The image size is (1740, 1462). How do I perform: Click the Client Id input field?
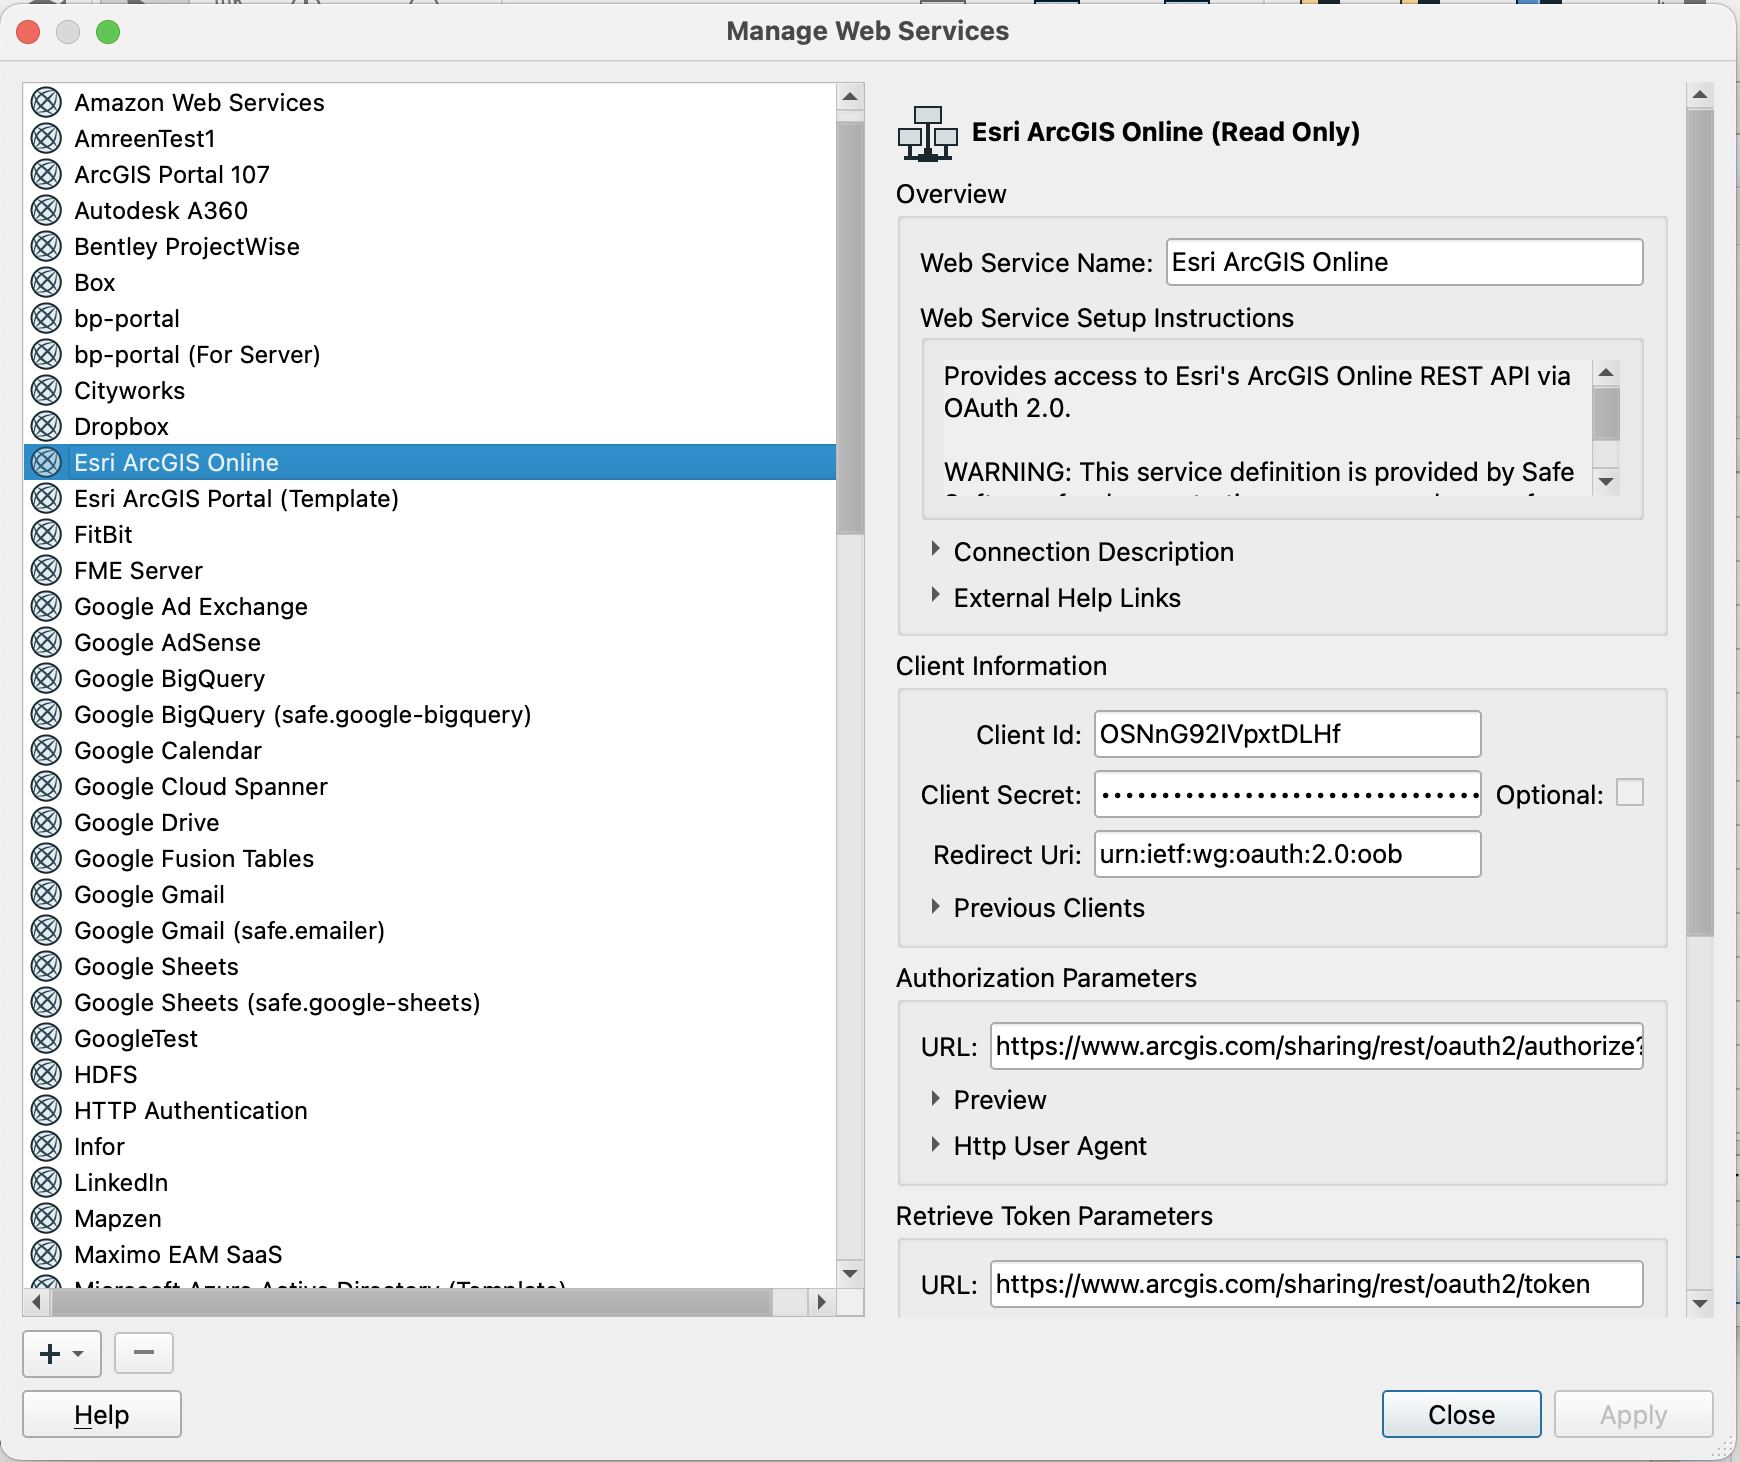(1287, 734)
